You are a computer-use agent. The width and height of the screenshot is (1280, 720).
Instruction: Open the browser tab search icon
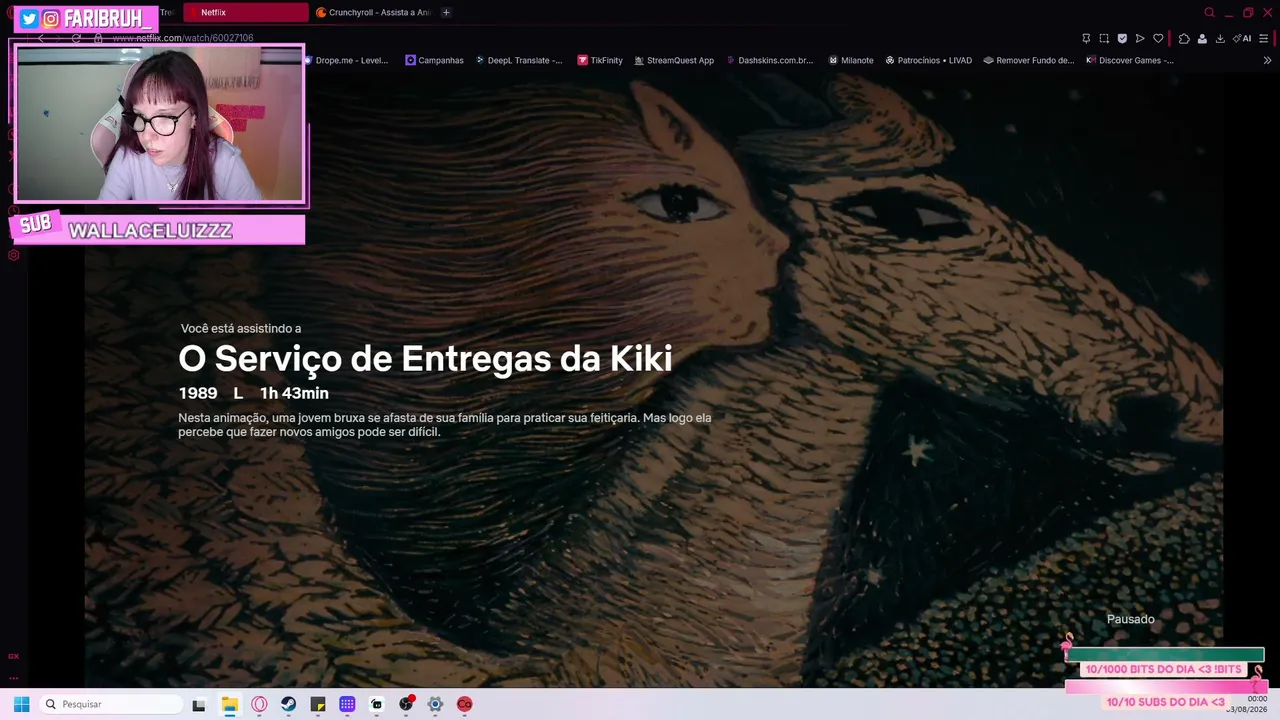pyautogui.click(x=1209, y=13)
